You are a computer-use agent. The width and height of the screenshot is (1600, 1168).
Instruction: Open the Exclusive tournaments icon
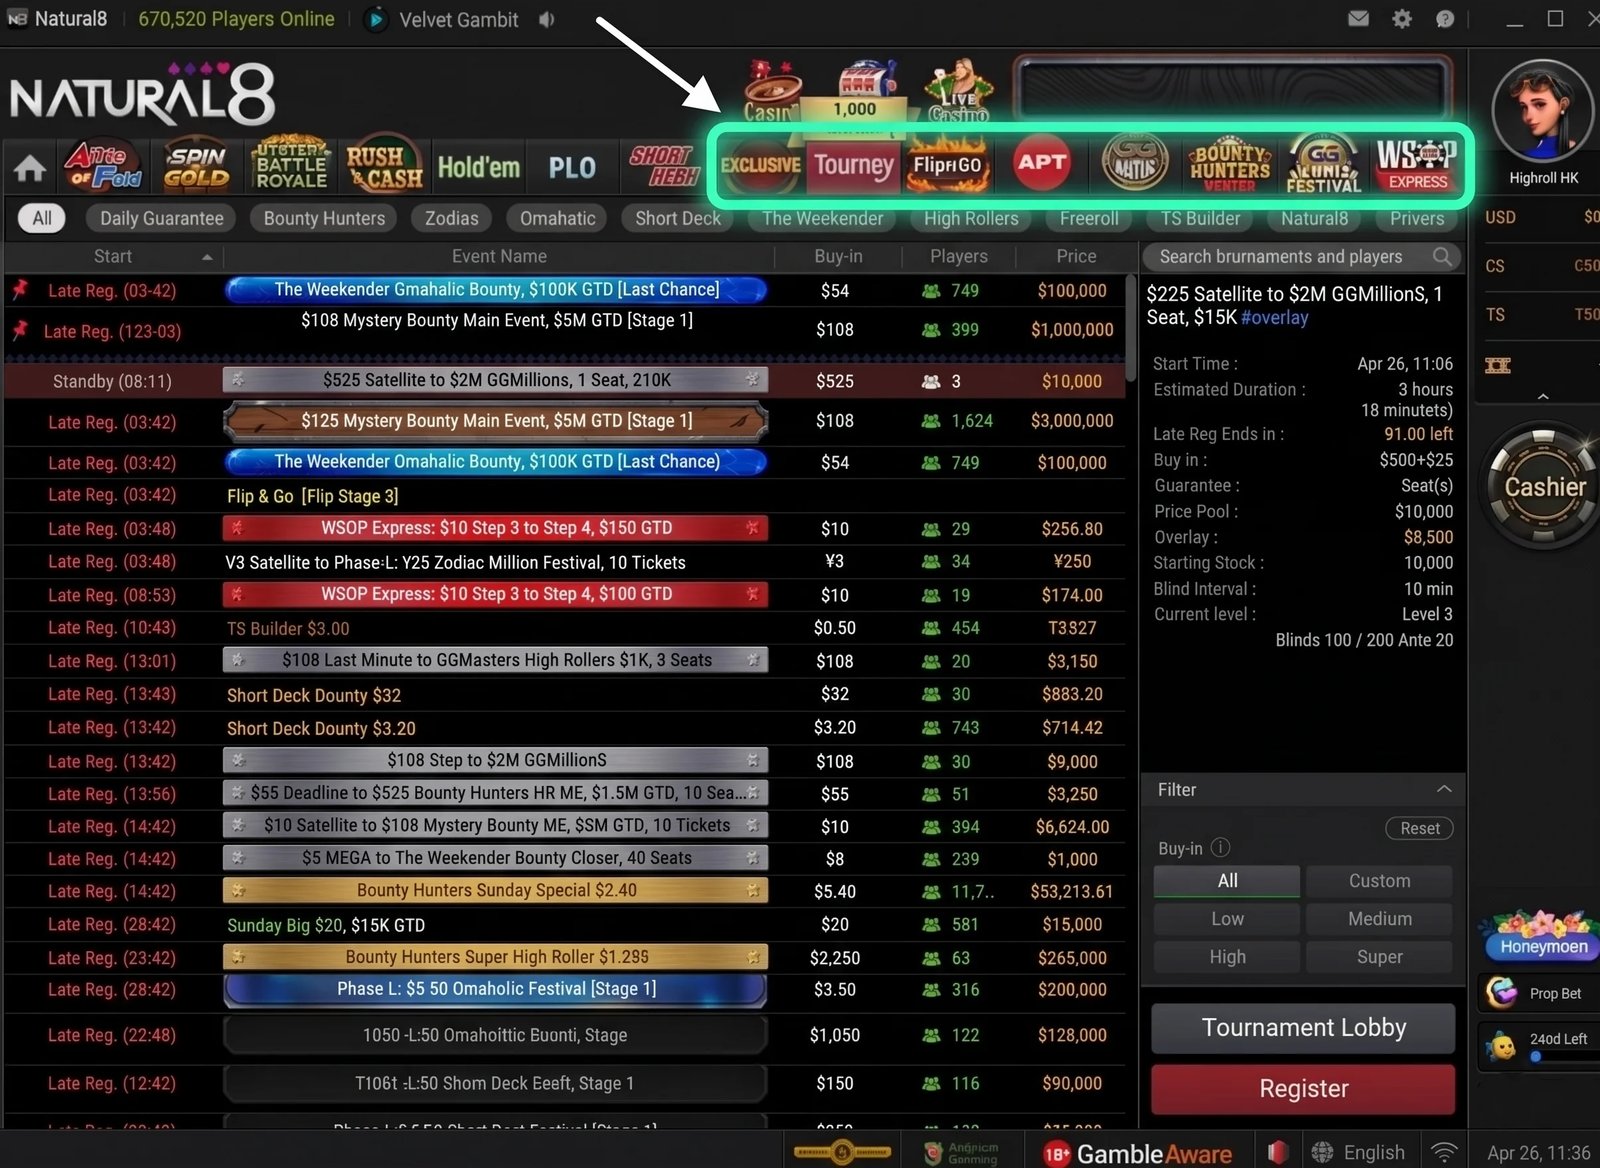pyautogui.click(x=760, y=165)
